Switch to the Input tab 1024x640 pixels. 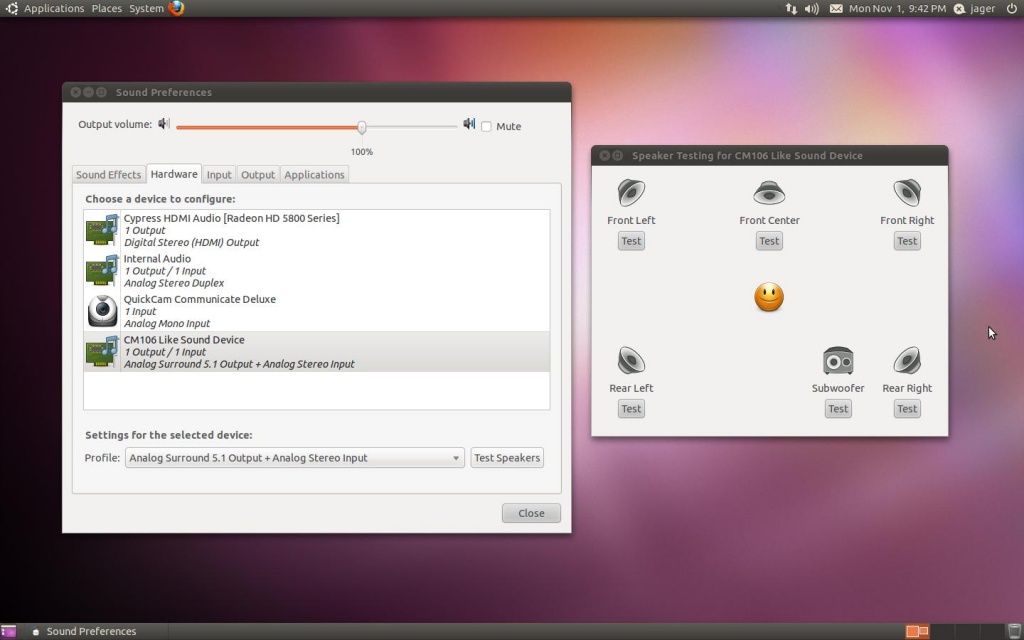pos(219,174)
